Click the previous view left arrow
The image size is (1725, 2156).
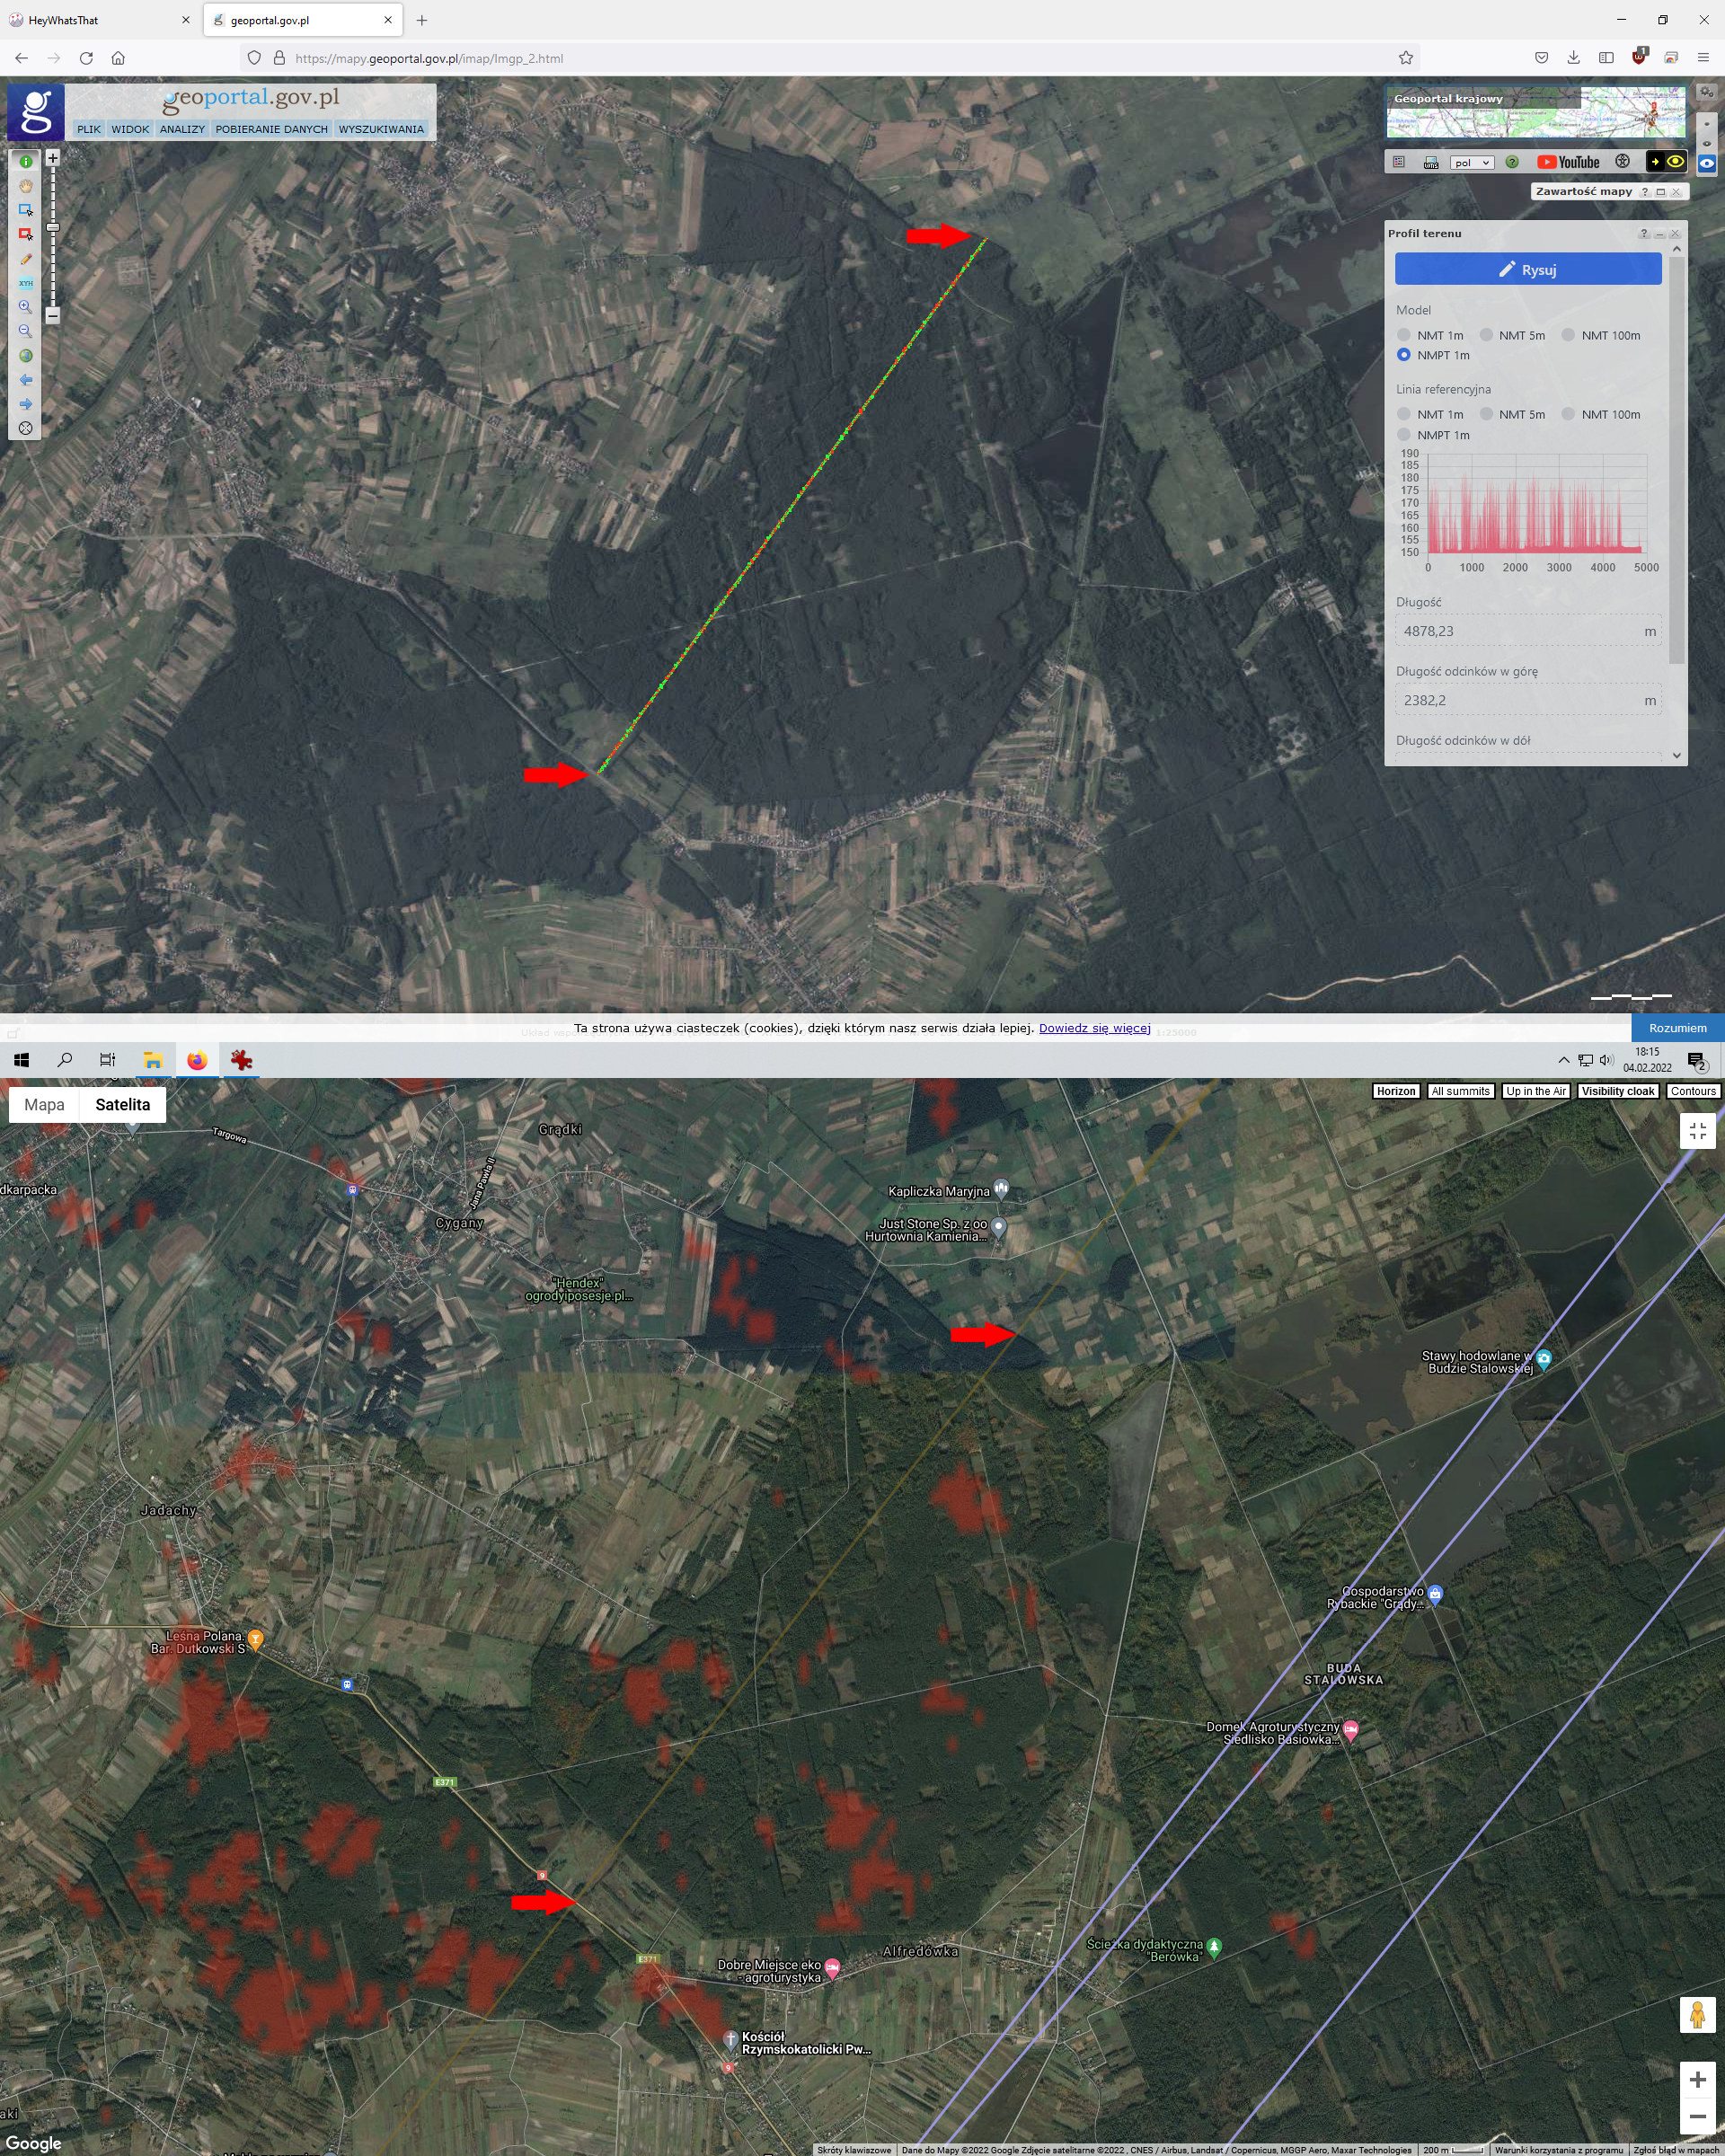[26, 380]
